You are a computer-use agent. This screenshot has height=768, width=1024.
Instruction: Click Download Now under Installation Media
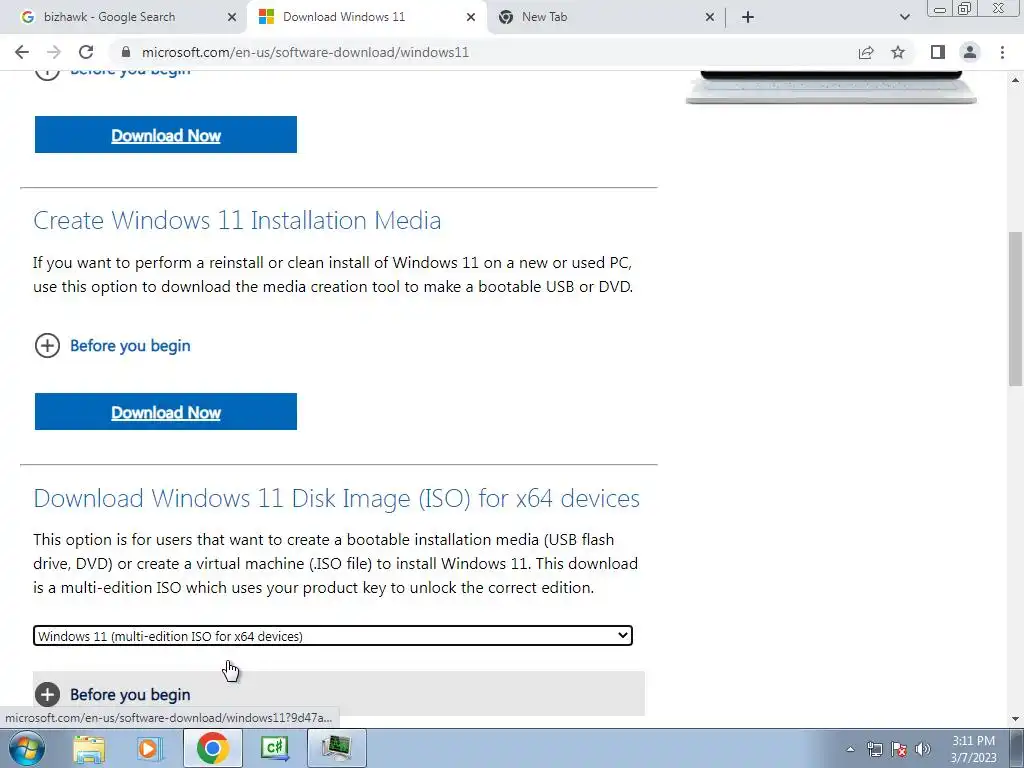point(166,411)
